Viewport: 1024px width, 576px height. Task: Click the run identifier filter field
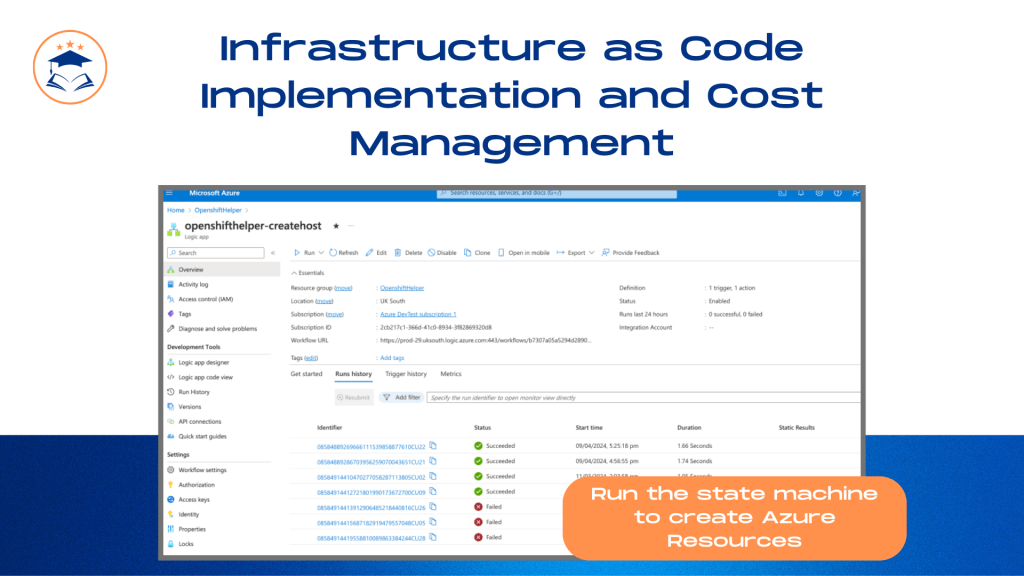(643, 398)
